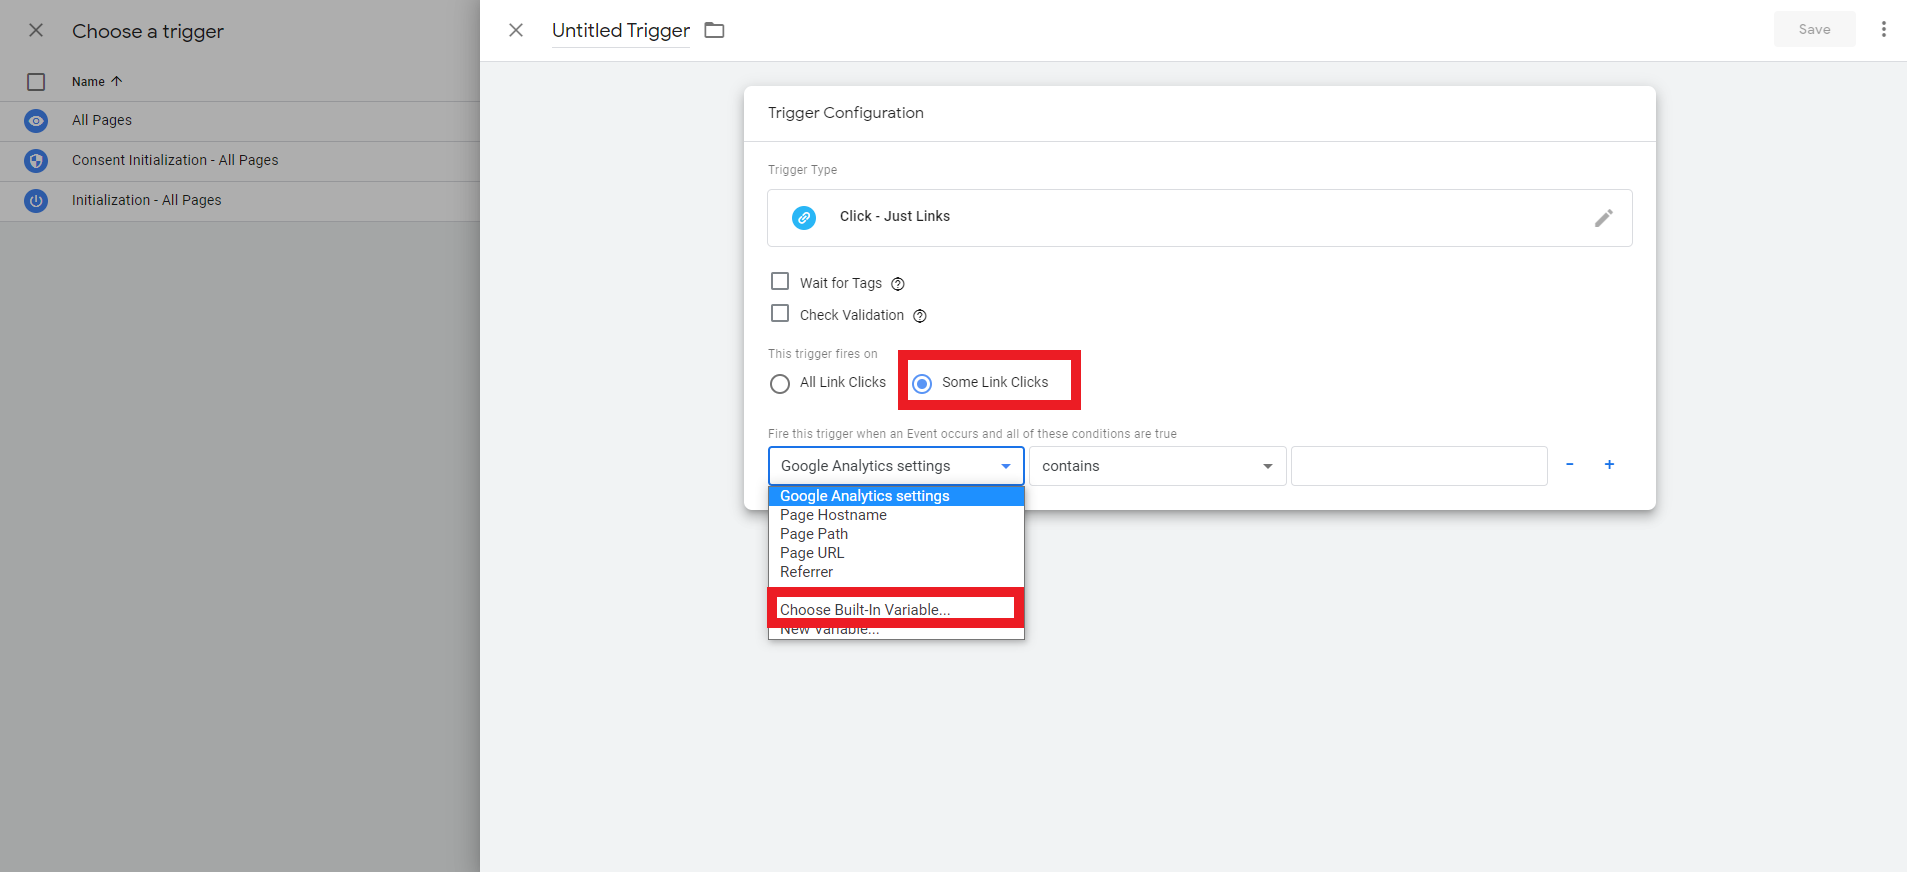The image size is (1907, 872).
Task: Choose Page URL from the variable list
Action: (812, 553)
